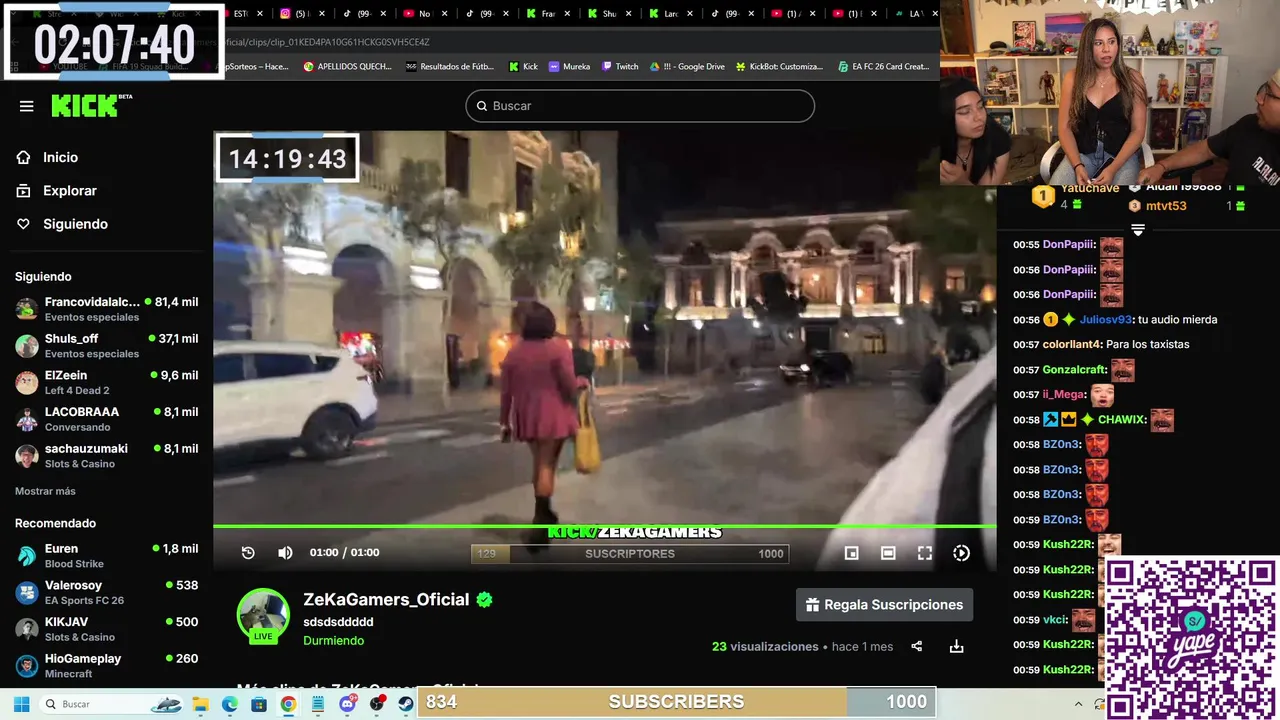
Task: Close the Instagram browser tab
Action: click(x=322, y=14)
